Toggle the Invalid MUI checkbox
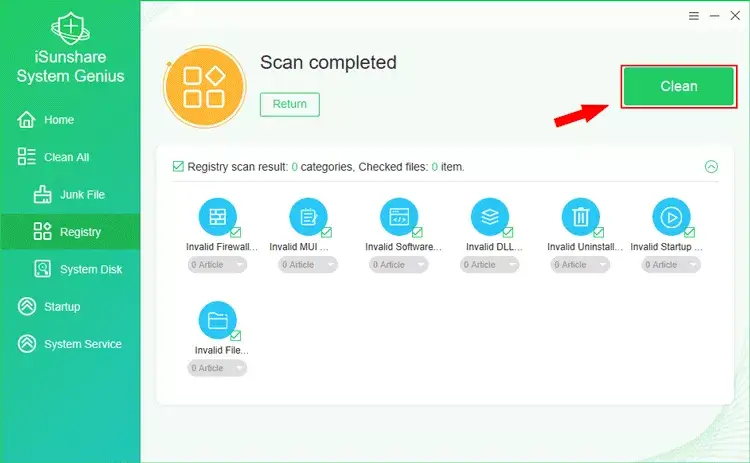750x463 pixels. tap(326, 232)
